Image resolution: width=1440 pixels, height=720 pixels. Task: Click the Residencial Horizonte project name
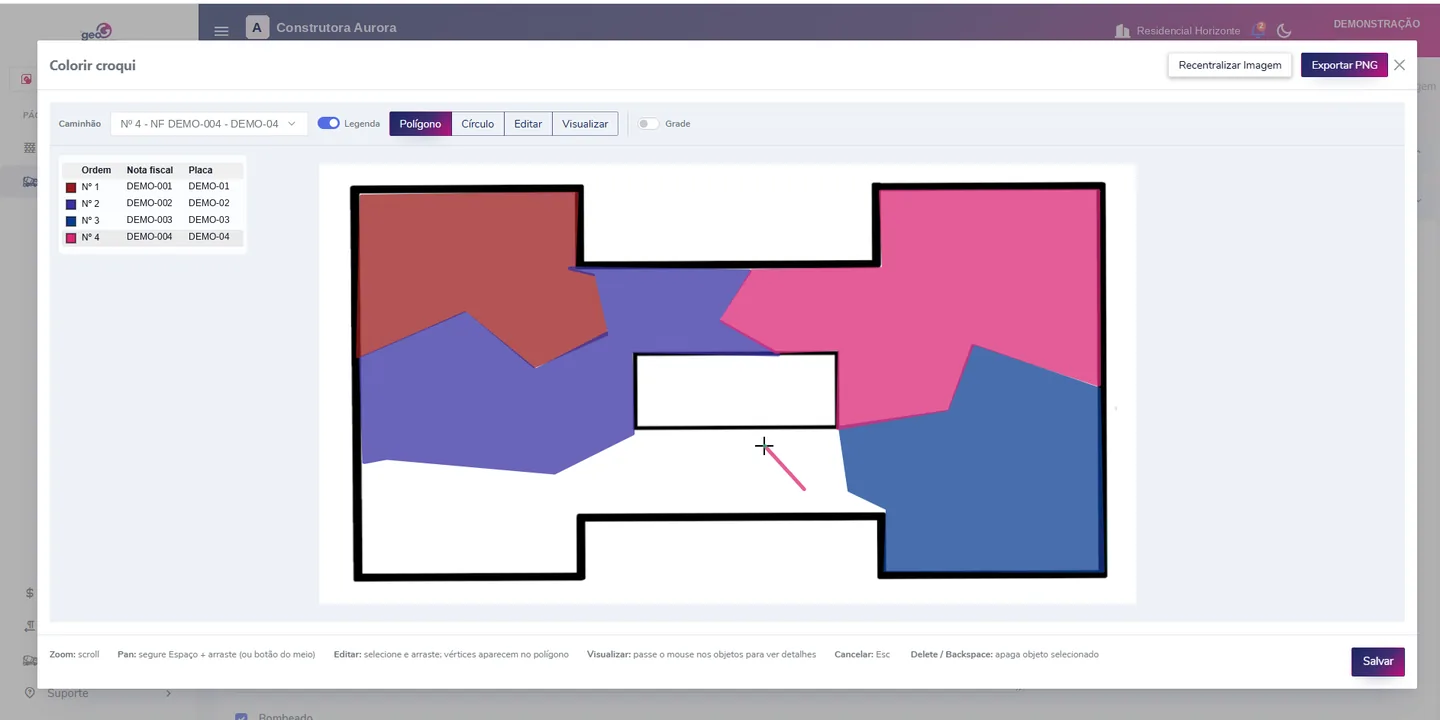click(1188, 31)
